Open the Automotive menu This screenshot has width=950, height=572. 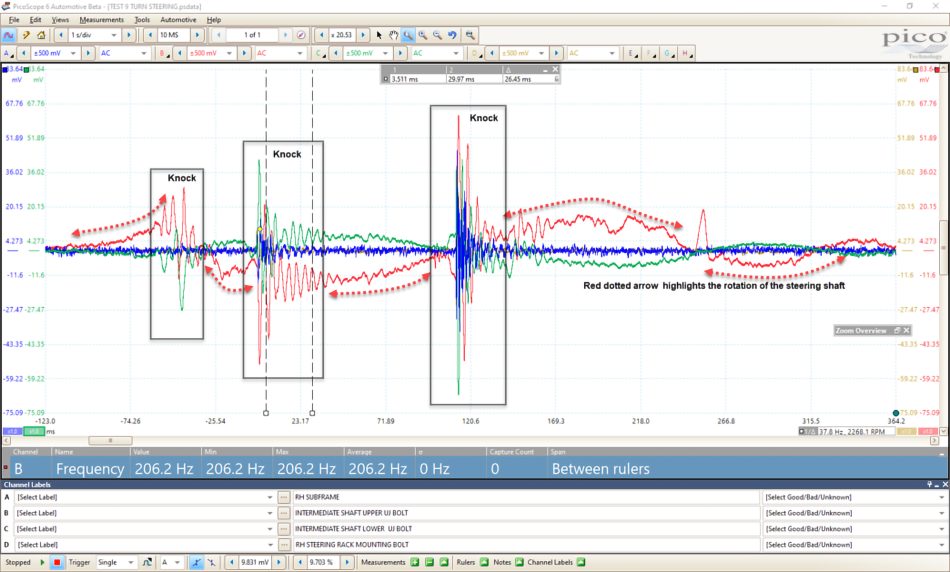(x=178, y=20)
